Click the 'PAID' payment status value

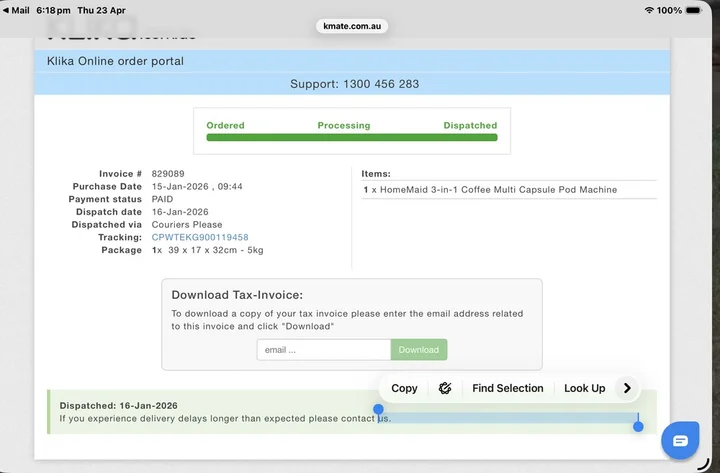click(x=162, y=199)
